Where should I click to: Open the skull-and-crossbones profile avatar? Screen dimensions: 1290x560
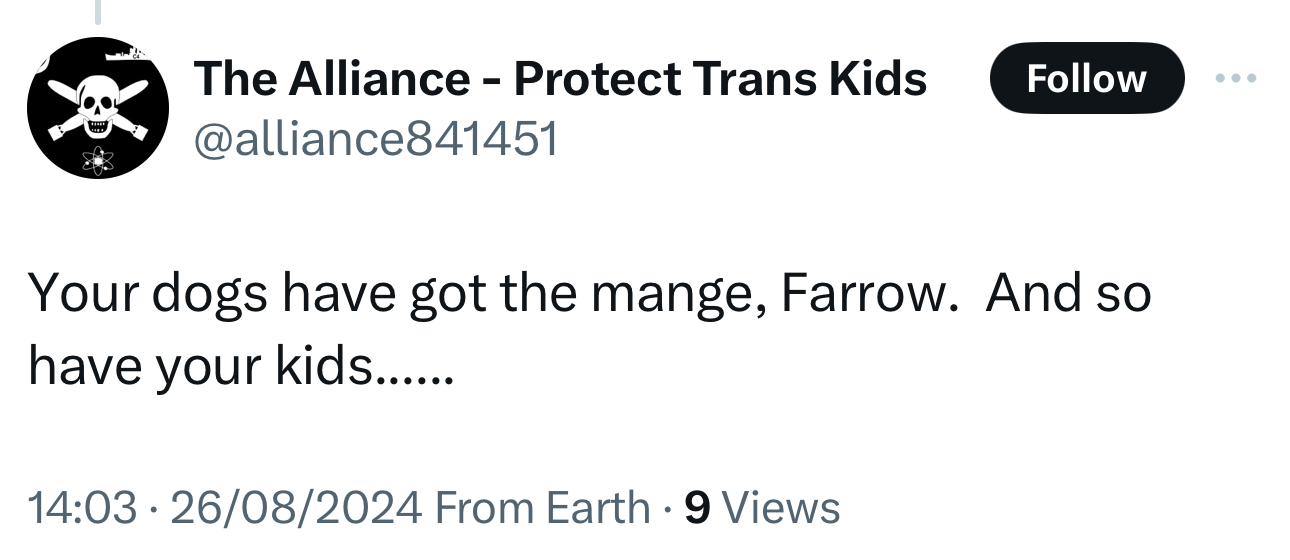tap(96, 108)
